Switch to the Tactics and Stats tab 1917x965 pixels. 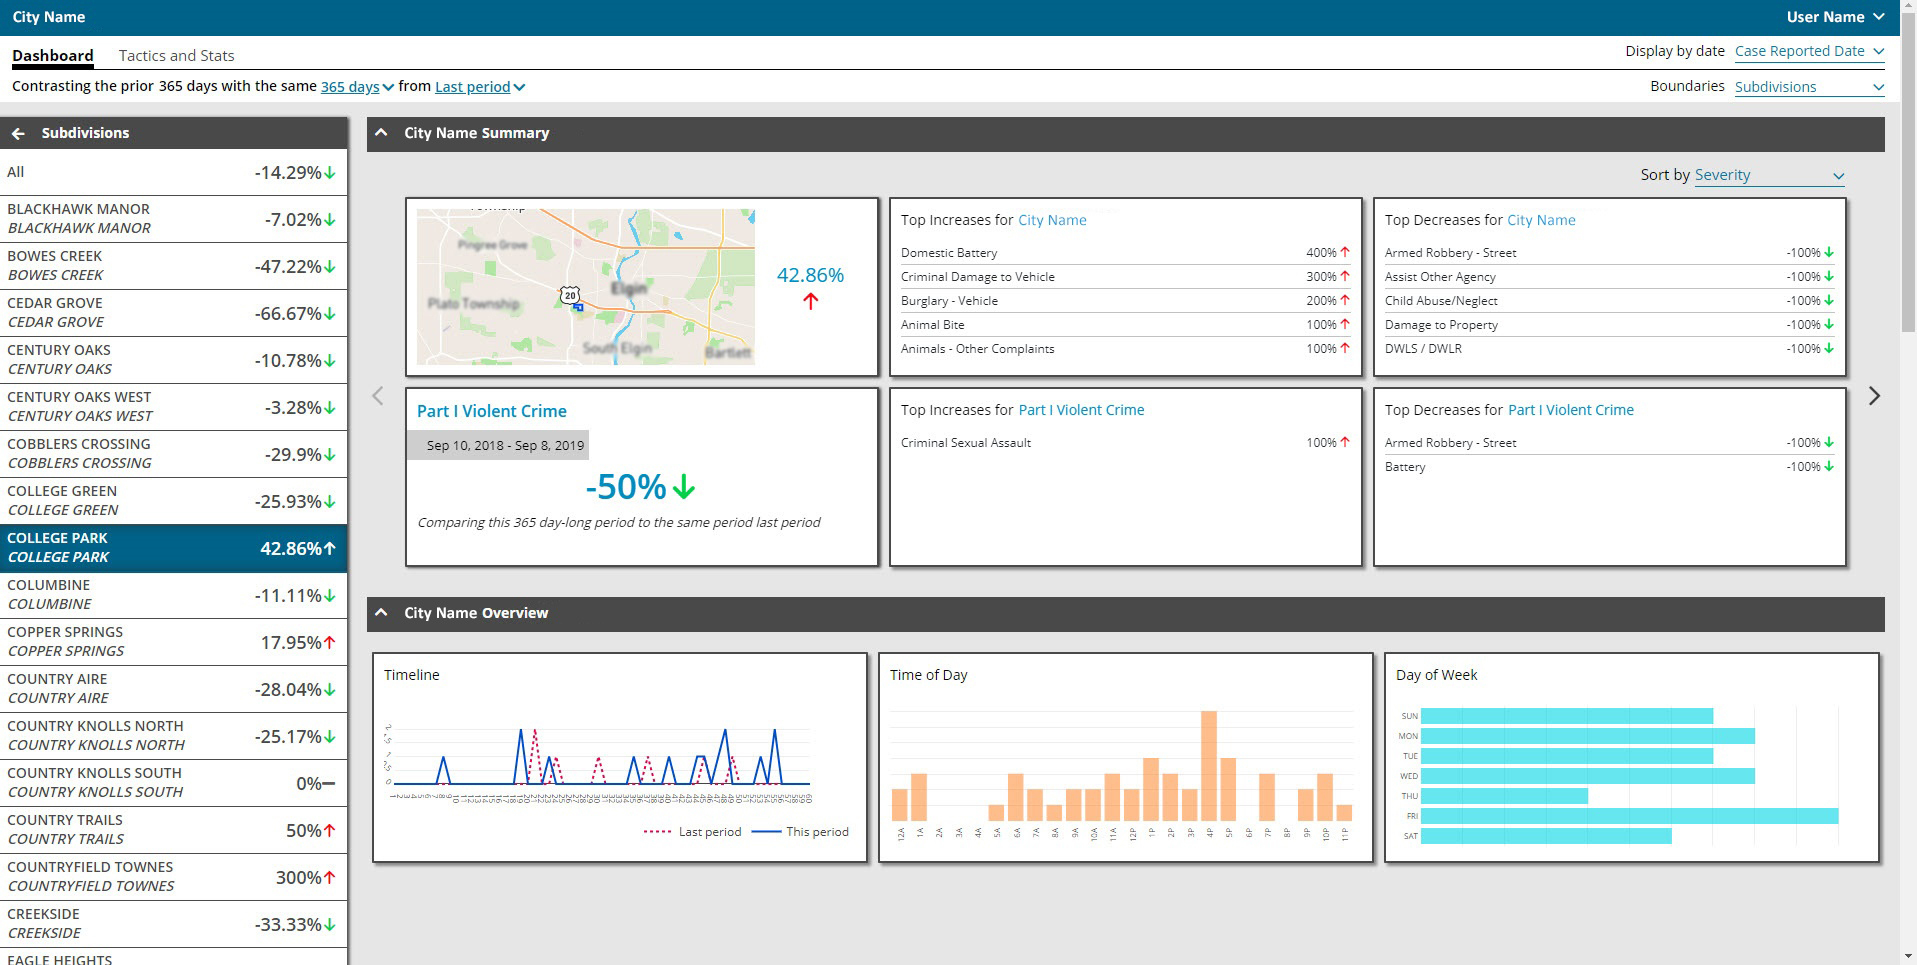(x=176, y=55)
